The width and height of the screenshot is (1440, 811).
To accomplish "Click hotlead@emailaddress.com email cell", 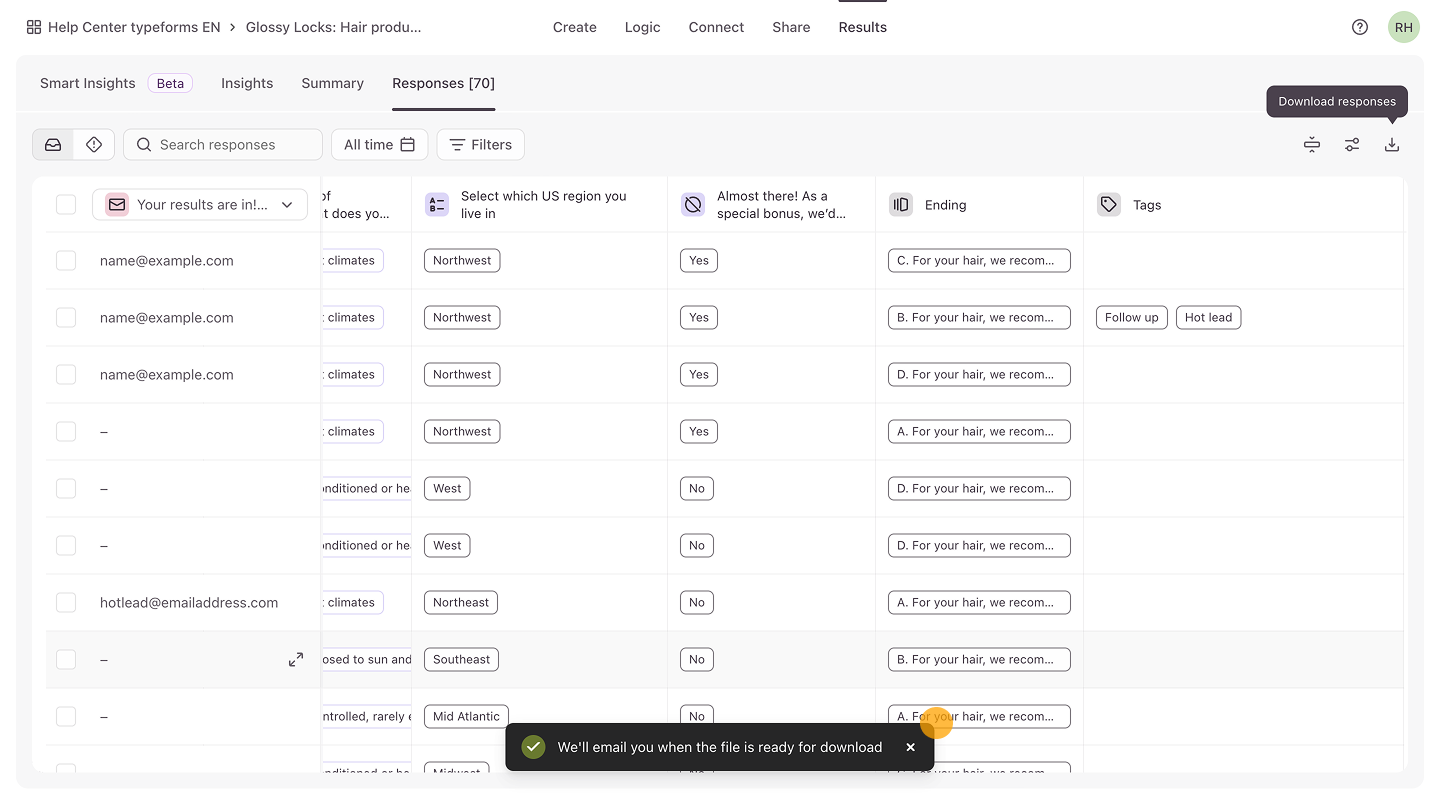I will point(189,603).
